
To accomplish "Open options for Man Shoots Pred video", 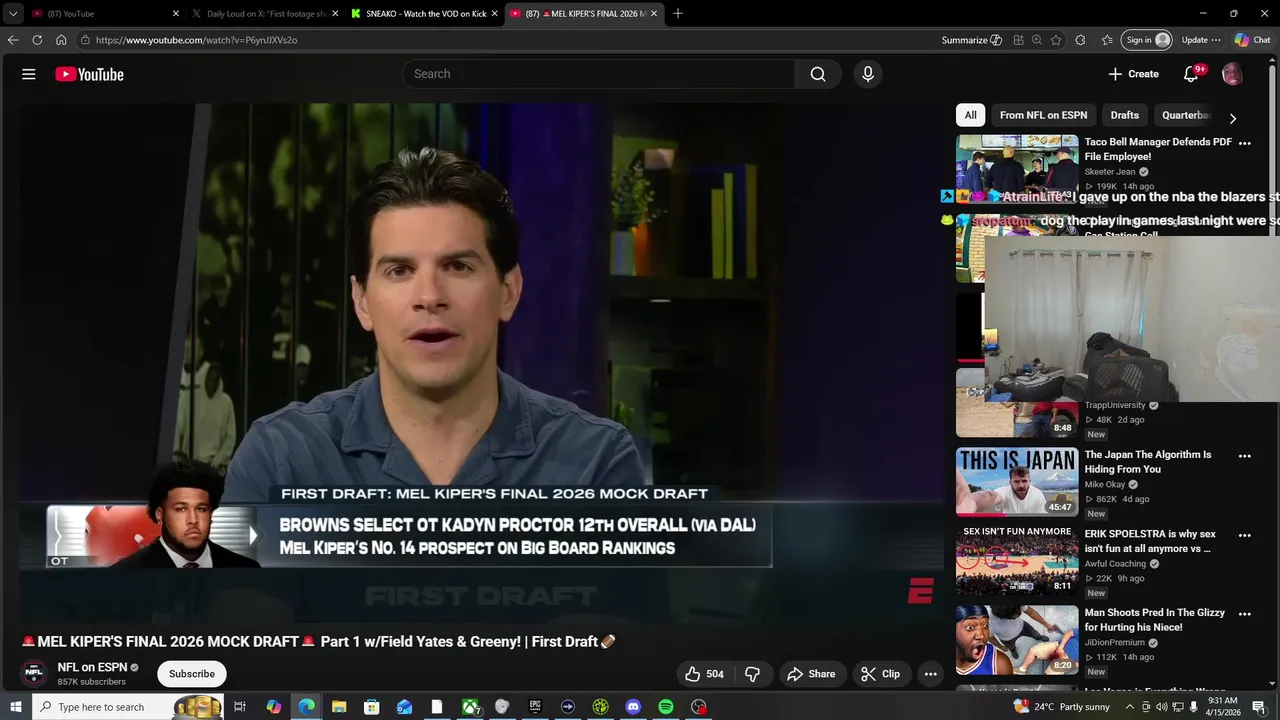I will point(1245,614).
